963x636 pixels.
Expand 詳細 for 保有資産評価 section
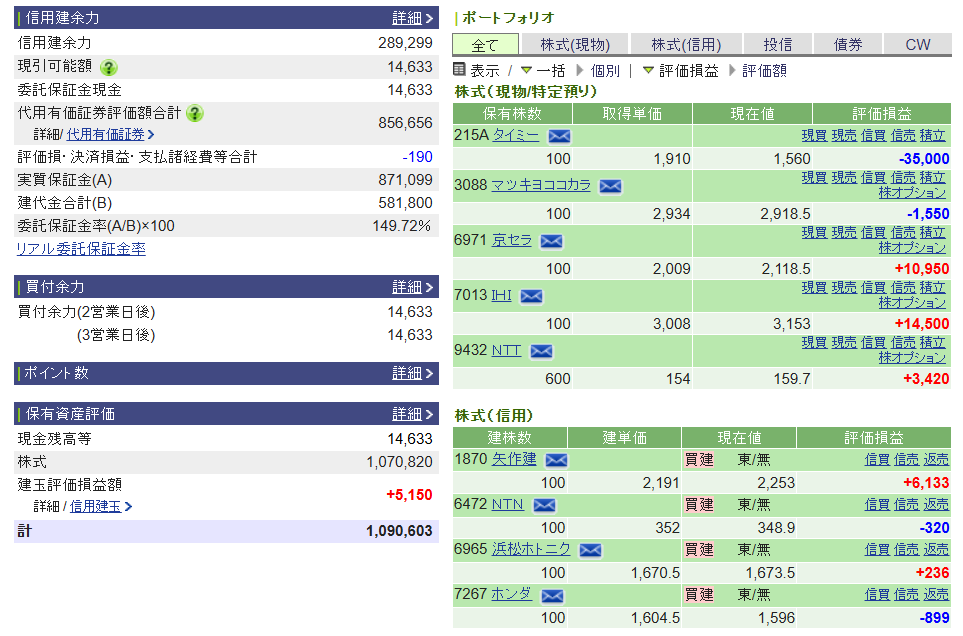pyautogui.click(x=412, y=414)
